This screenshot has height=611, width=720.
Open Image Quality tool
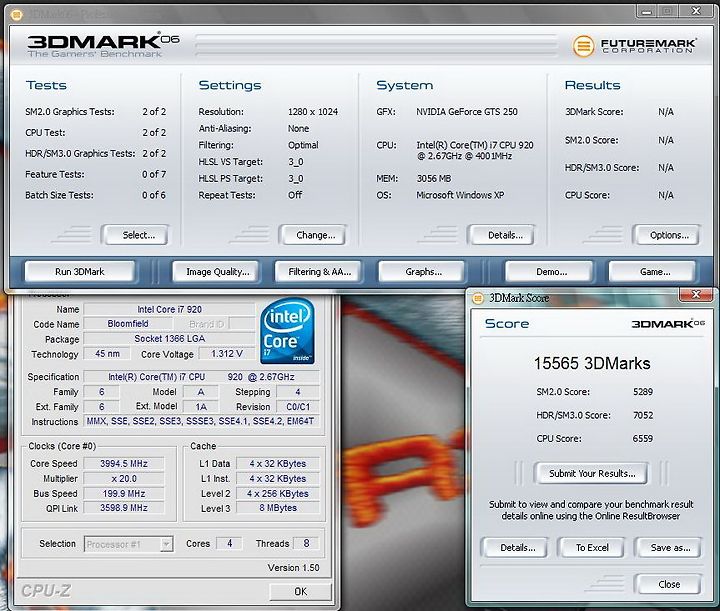click(218, 272)
